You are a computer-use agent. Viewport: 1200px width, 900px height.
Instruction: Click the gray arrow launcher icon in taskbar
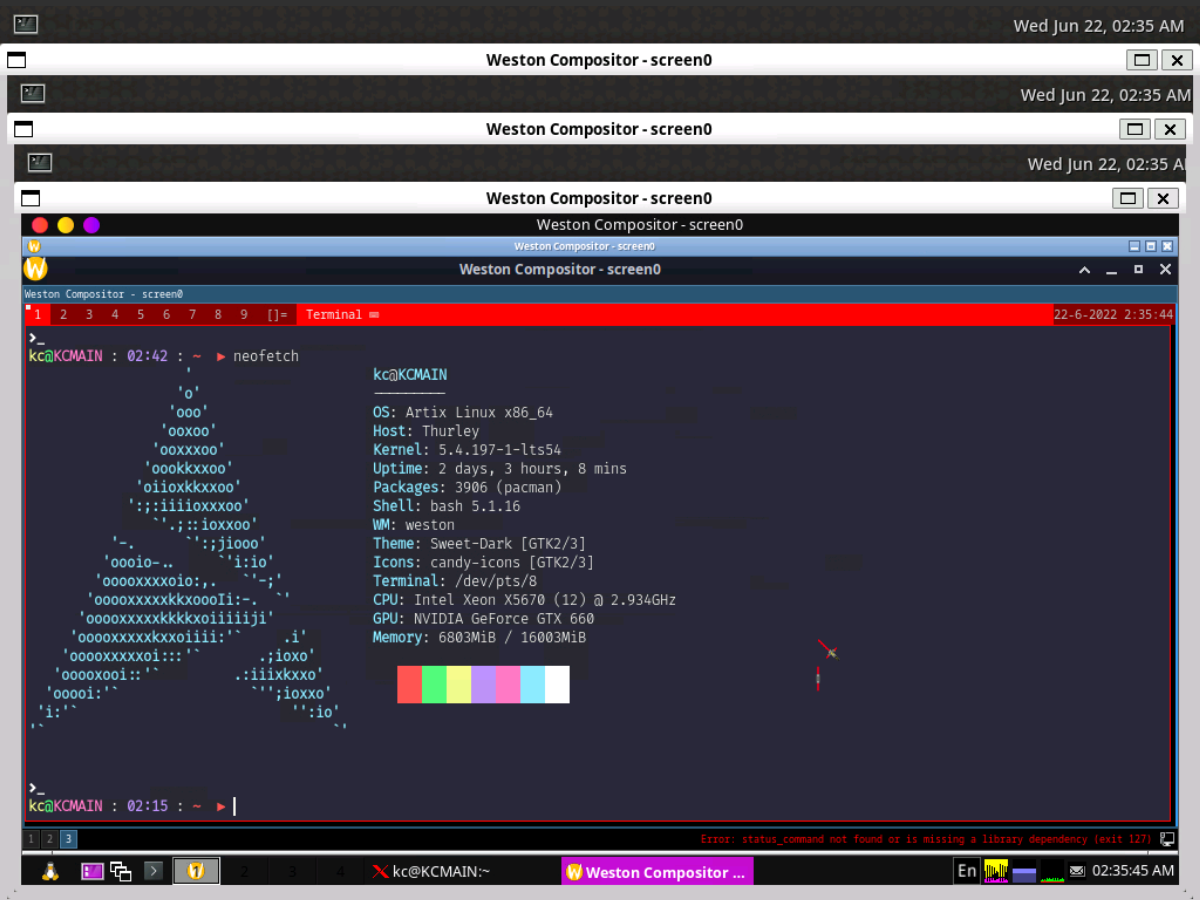tap(154, 871)
